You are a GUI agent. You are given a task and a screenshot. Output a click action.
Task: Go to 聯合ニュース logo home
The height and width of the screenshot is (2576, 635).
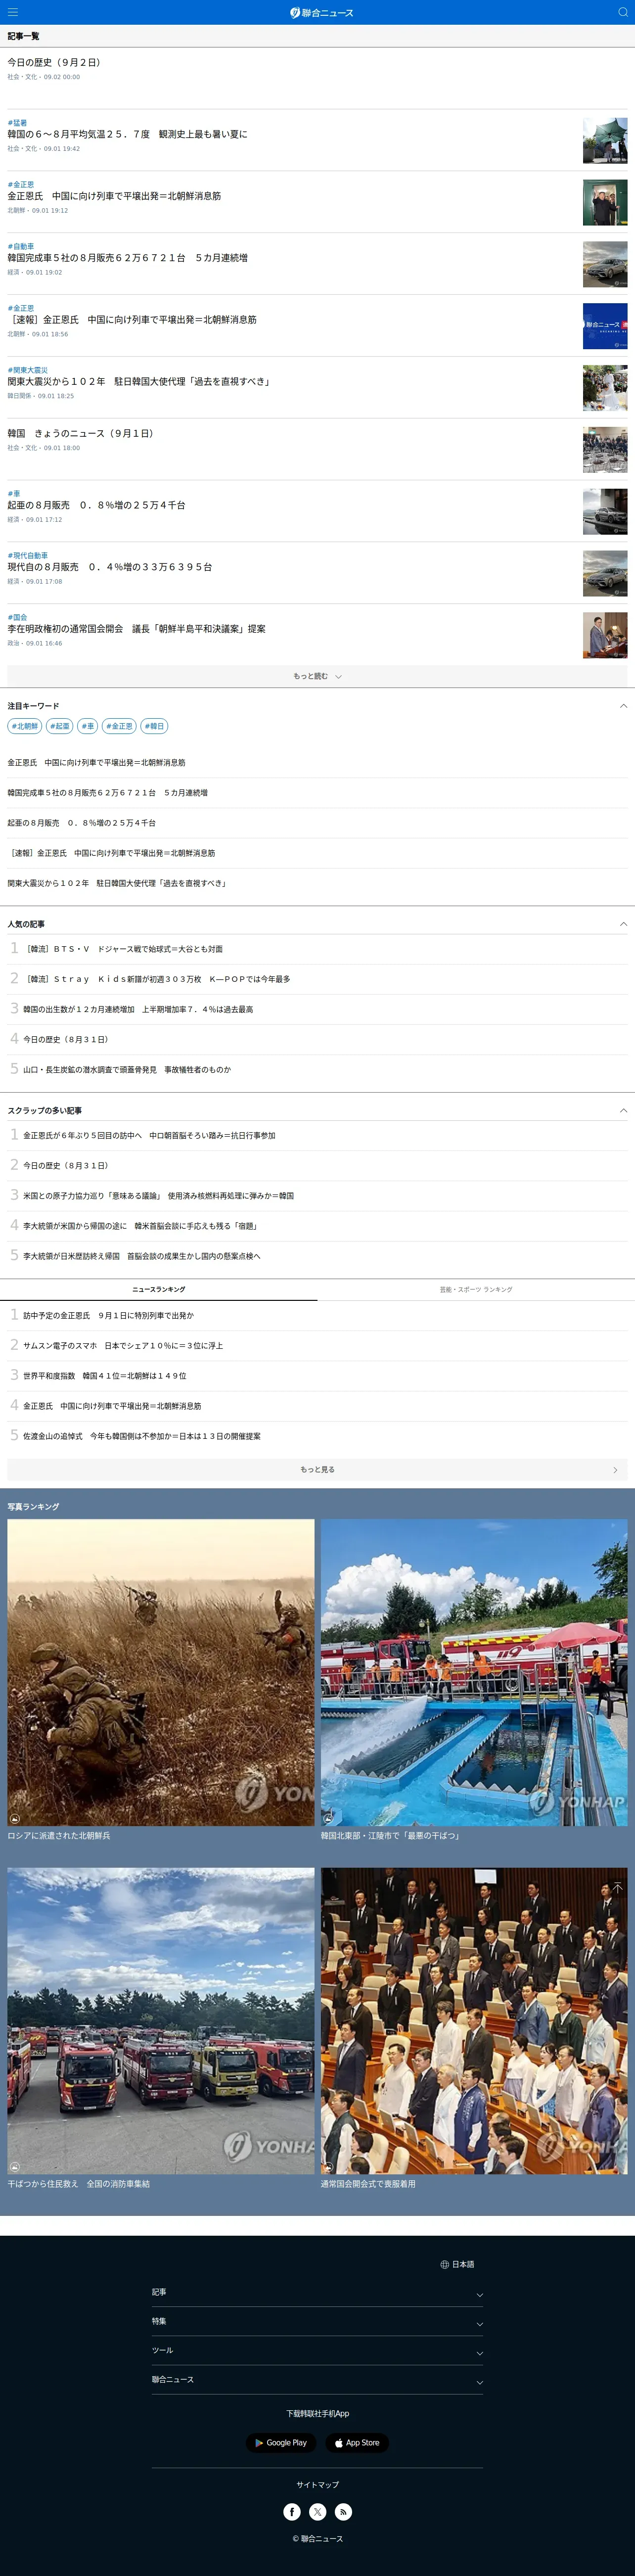point(321,12)
